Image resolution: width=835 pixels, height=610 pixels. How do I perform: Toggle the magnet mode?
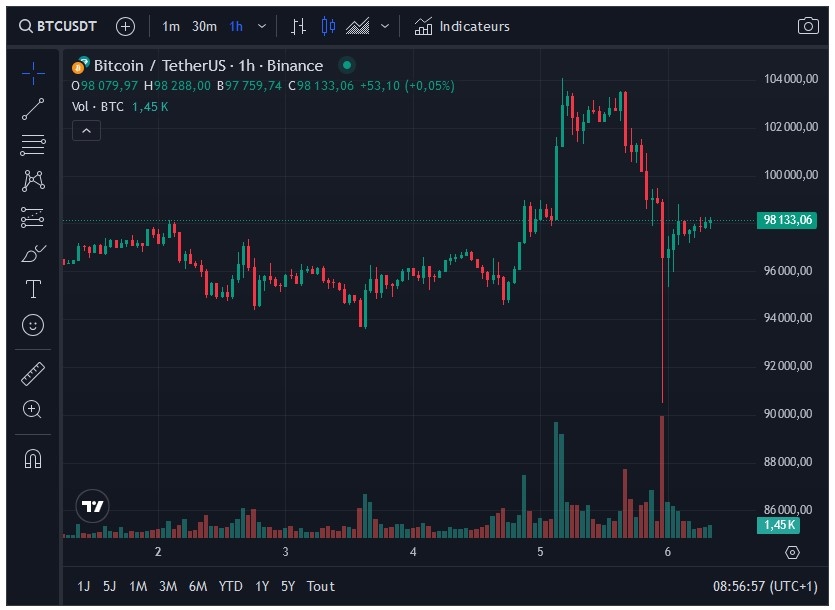[33, 459]
